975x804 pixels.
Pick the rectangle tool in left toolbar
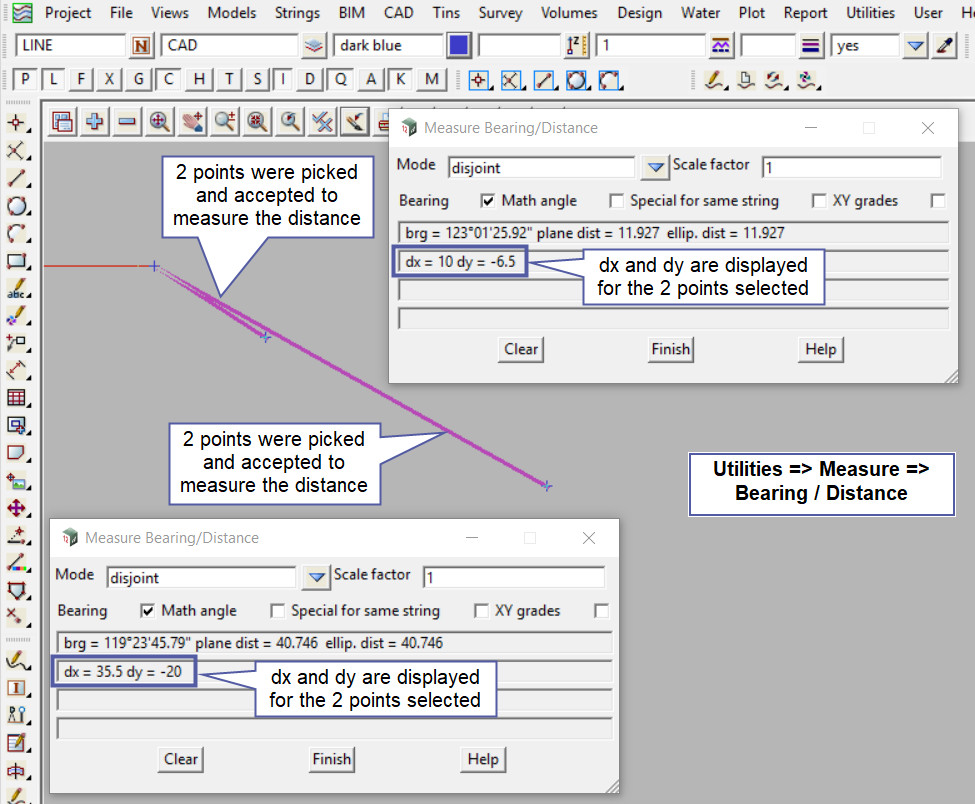point(16,261)
